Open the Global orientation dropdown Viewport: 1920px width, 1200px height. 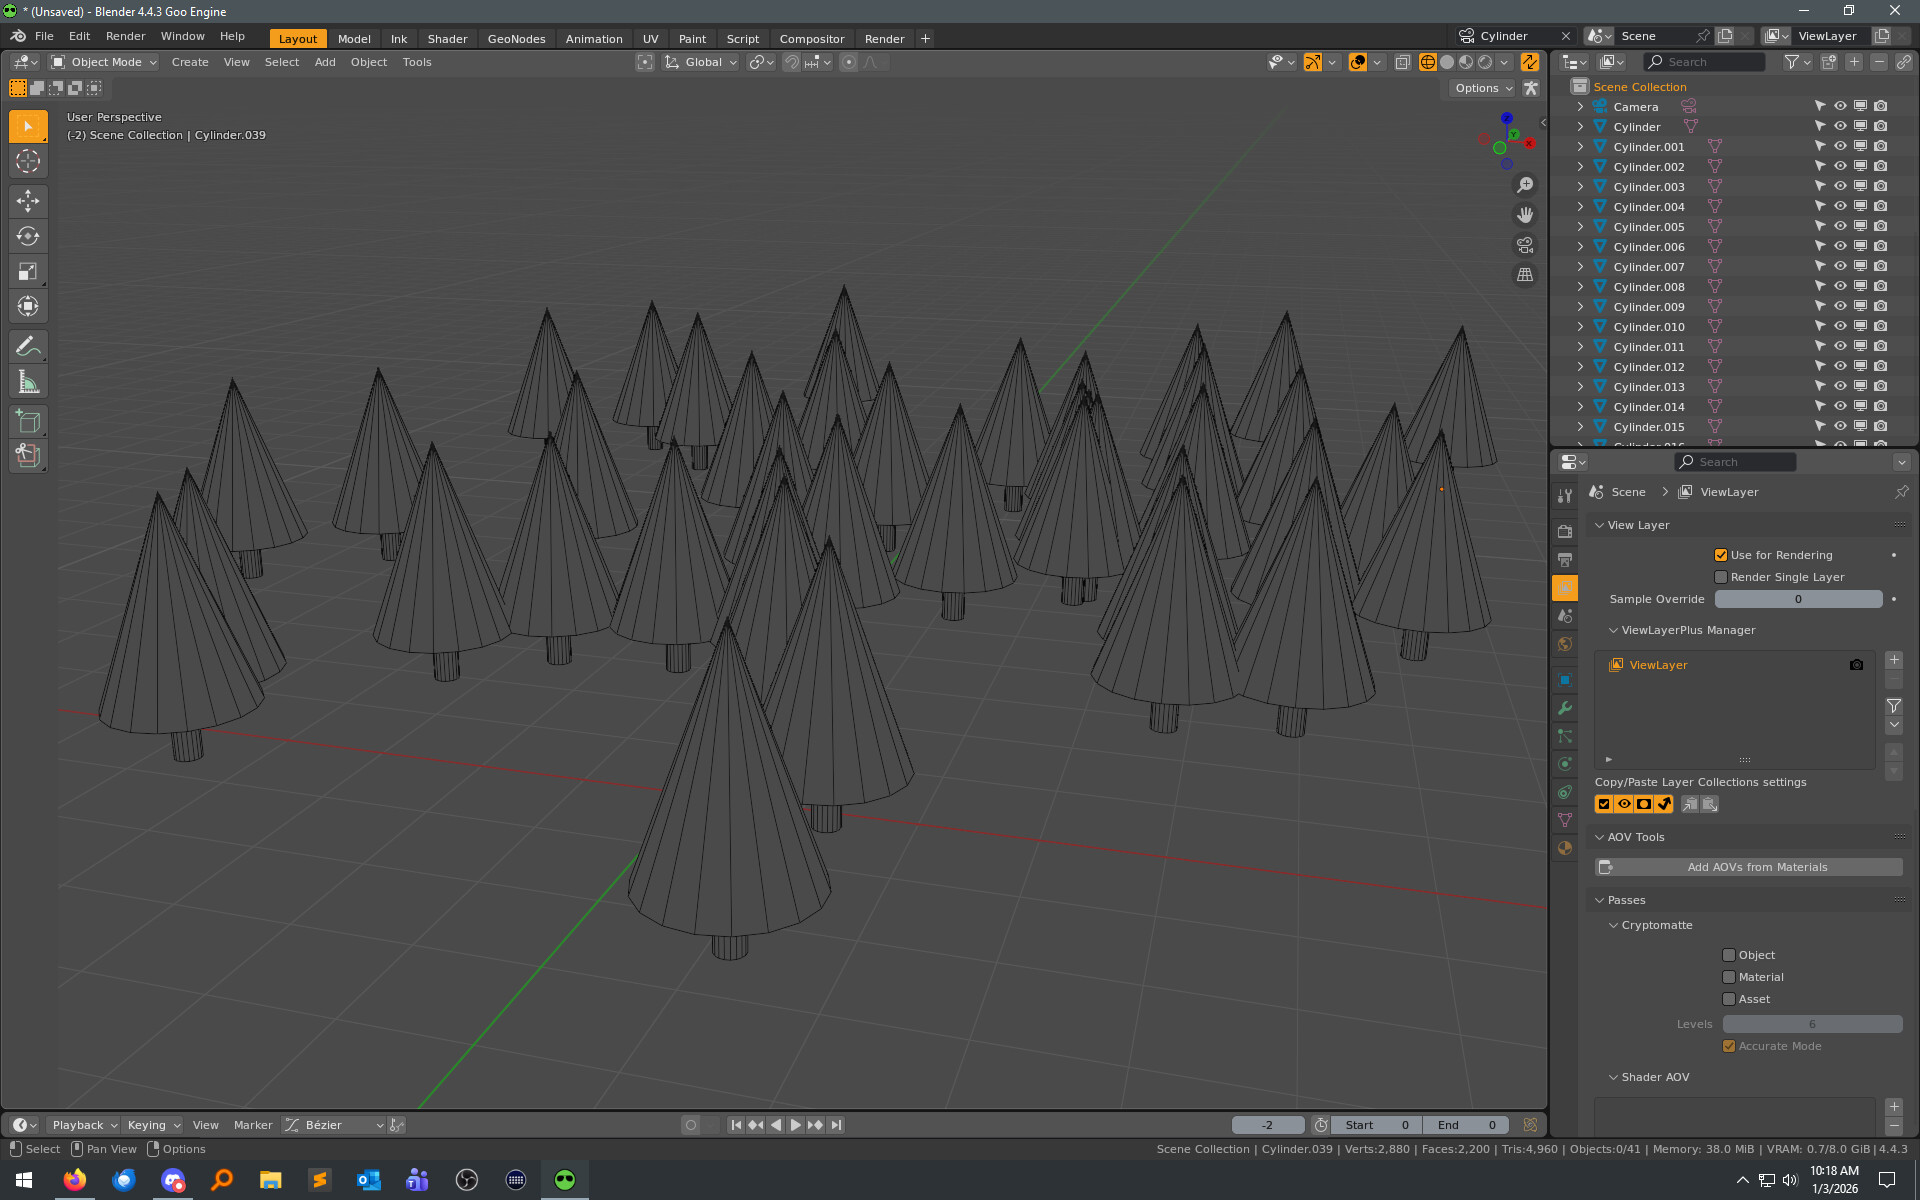coord(702,62)
